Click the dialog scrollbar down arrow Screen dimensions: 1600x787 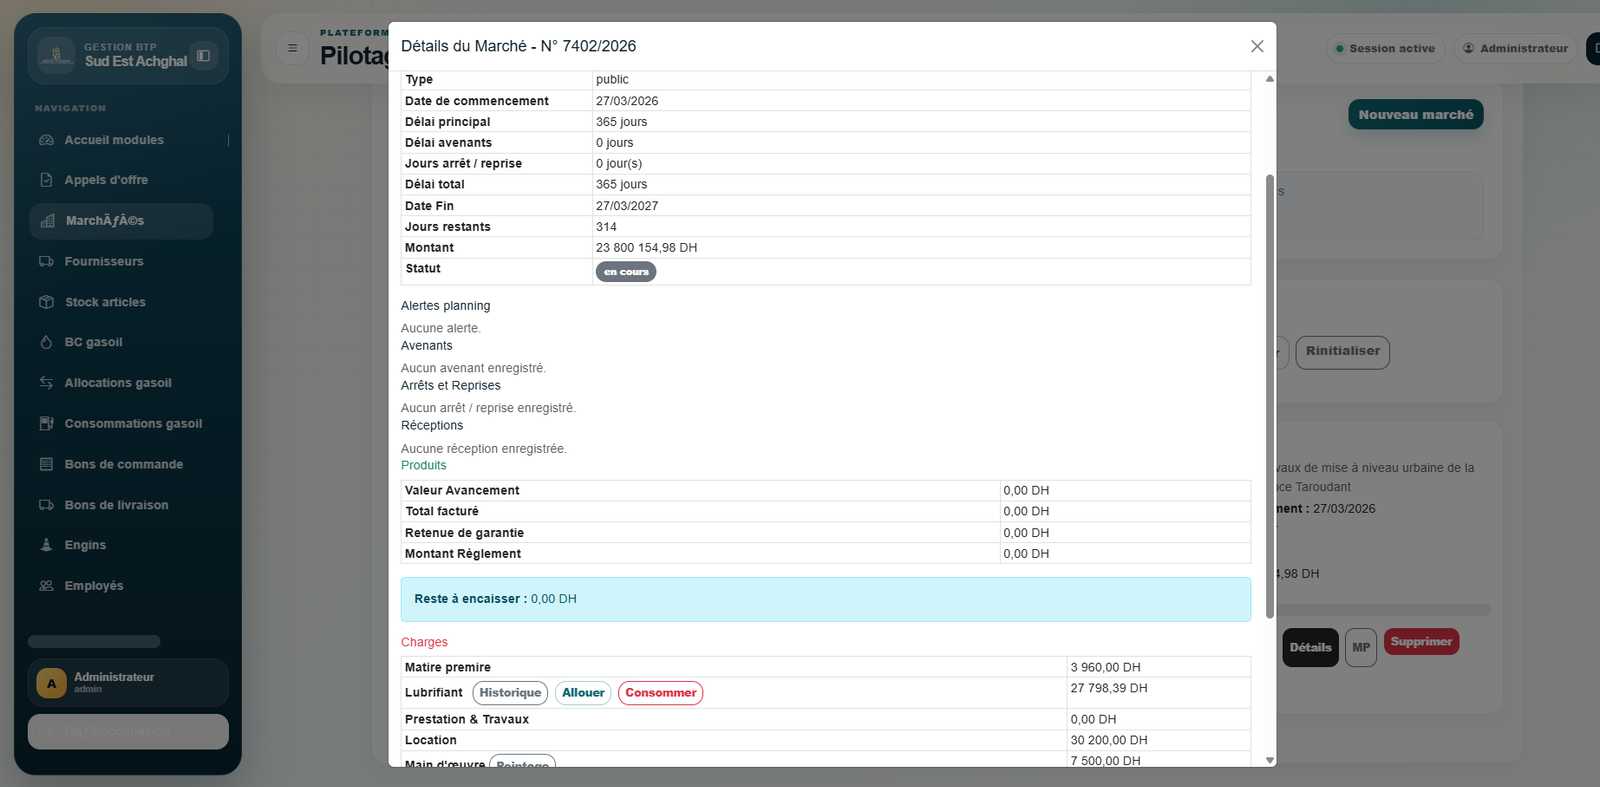1270,760
